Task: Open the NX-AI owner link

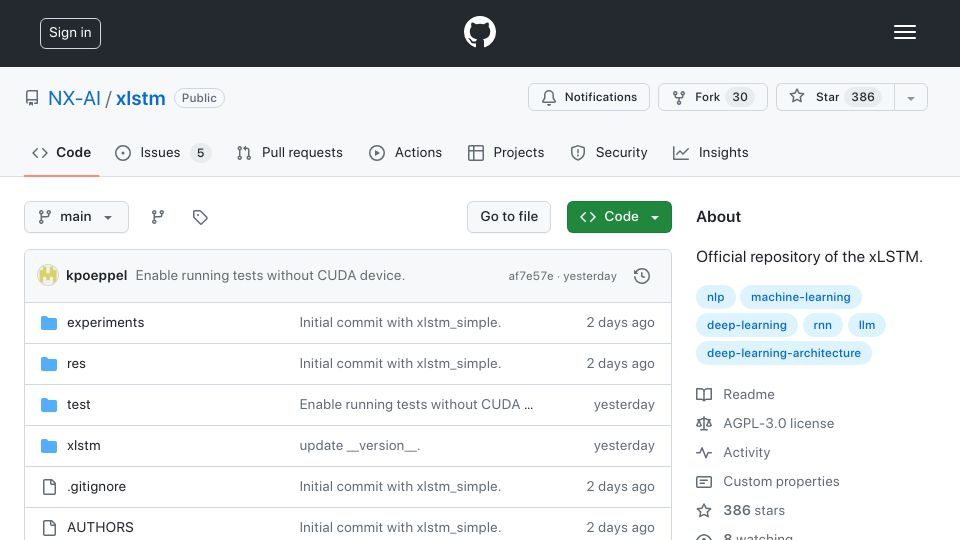Action: point(74,98)
